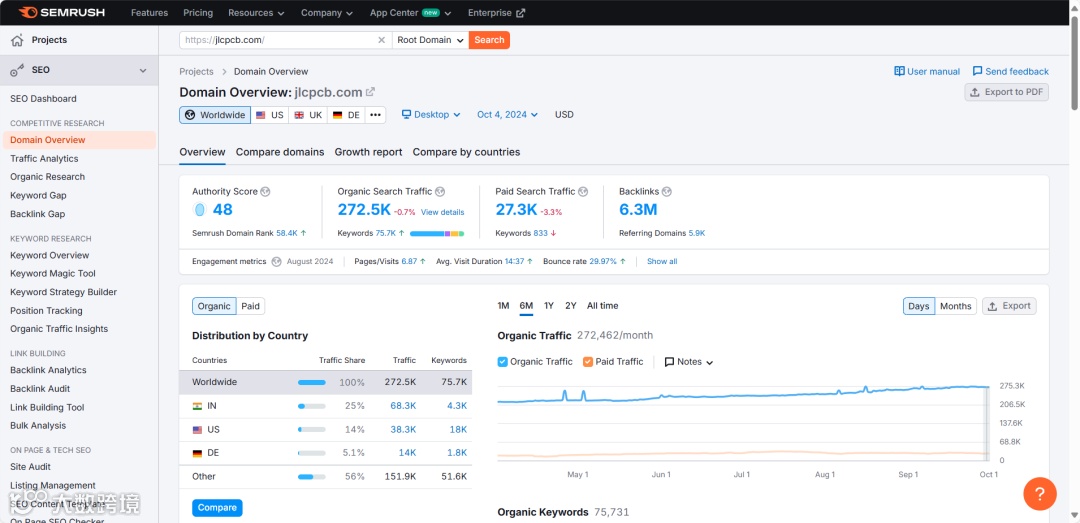The width and height of the screenshot is (1080, 523).
Task: Open Resources menu in top navigation
Action: pos(256,12)
